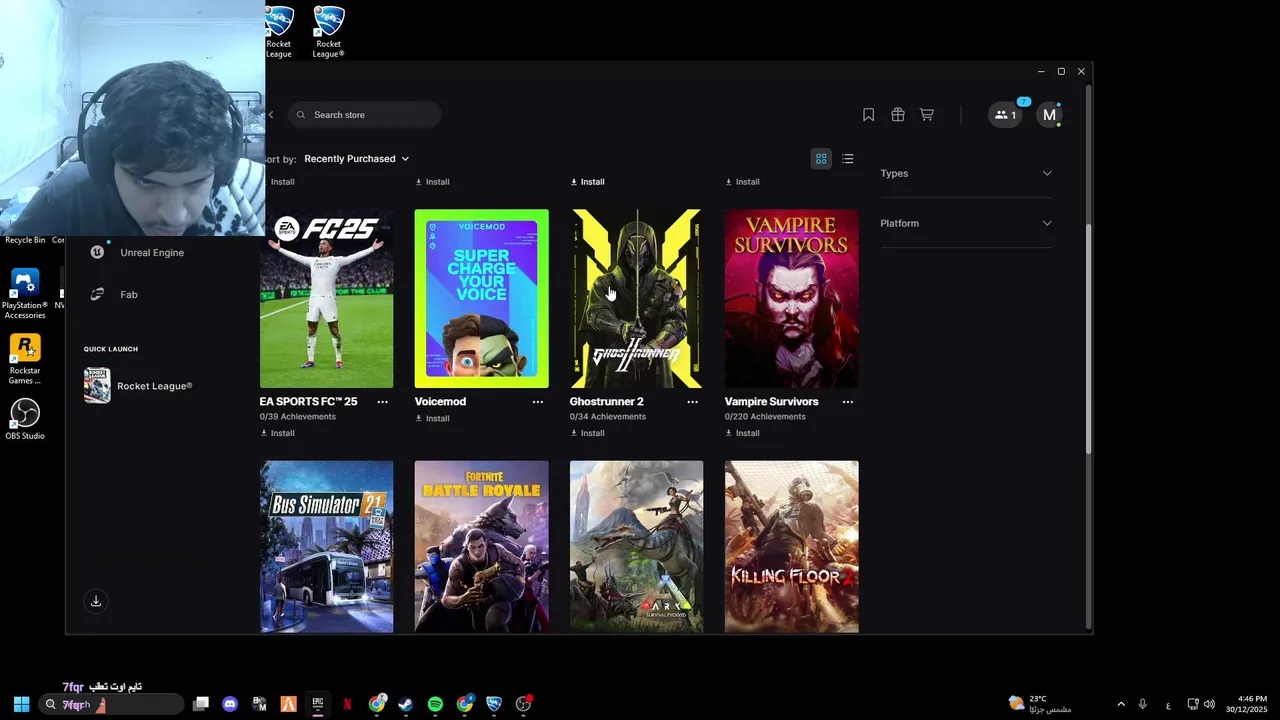Open options menu for Ghostrunner 2
The width and height of the screenshot is (1280, 720).
(x=692, y=402)
